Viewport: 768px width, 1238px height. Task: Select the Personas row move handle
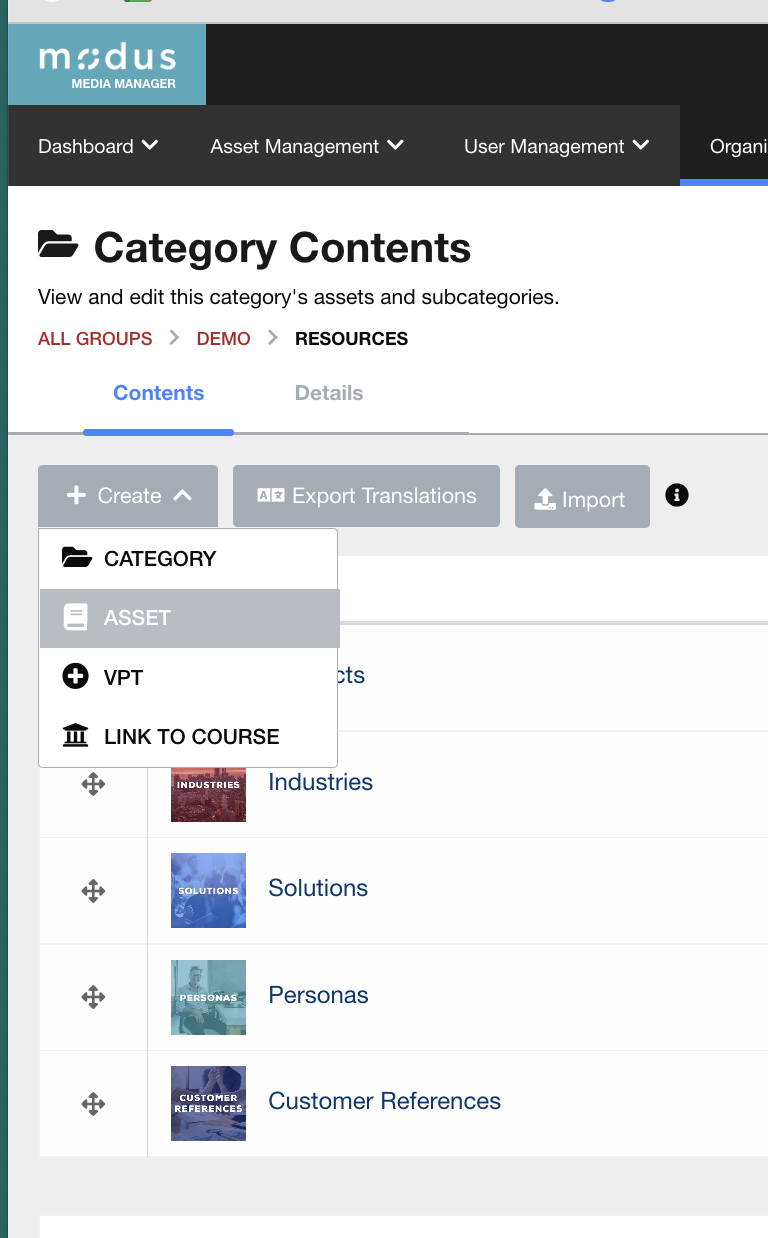pos(93,996)
